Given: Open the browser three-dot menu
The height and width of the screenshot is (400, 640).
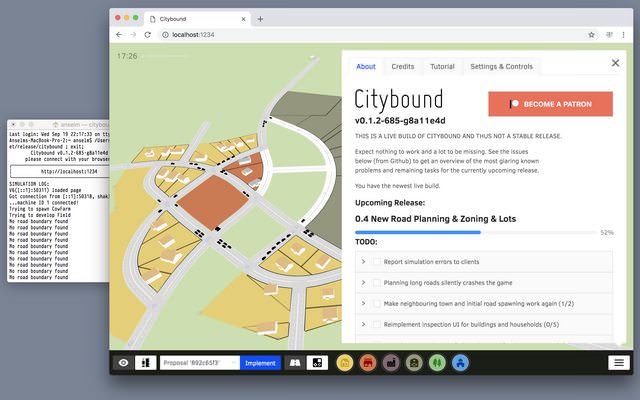Looking at the screenshot, I should click(623, 35).
